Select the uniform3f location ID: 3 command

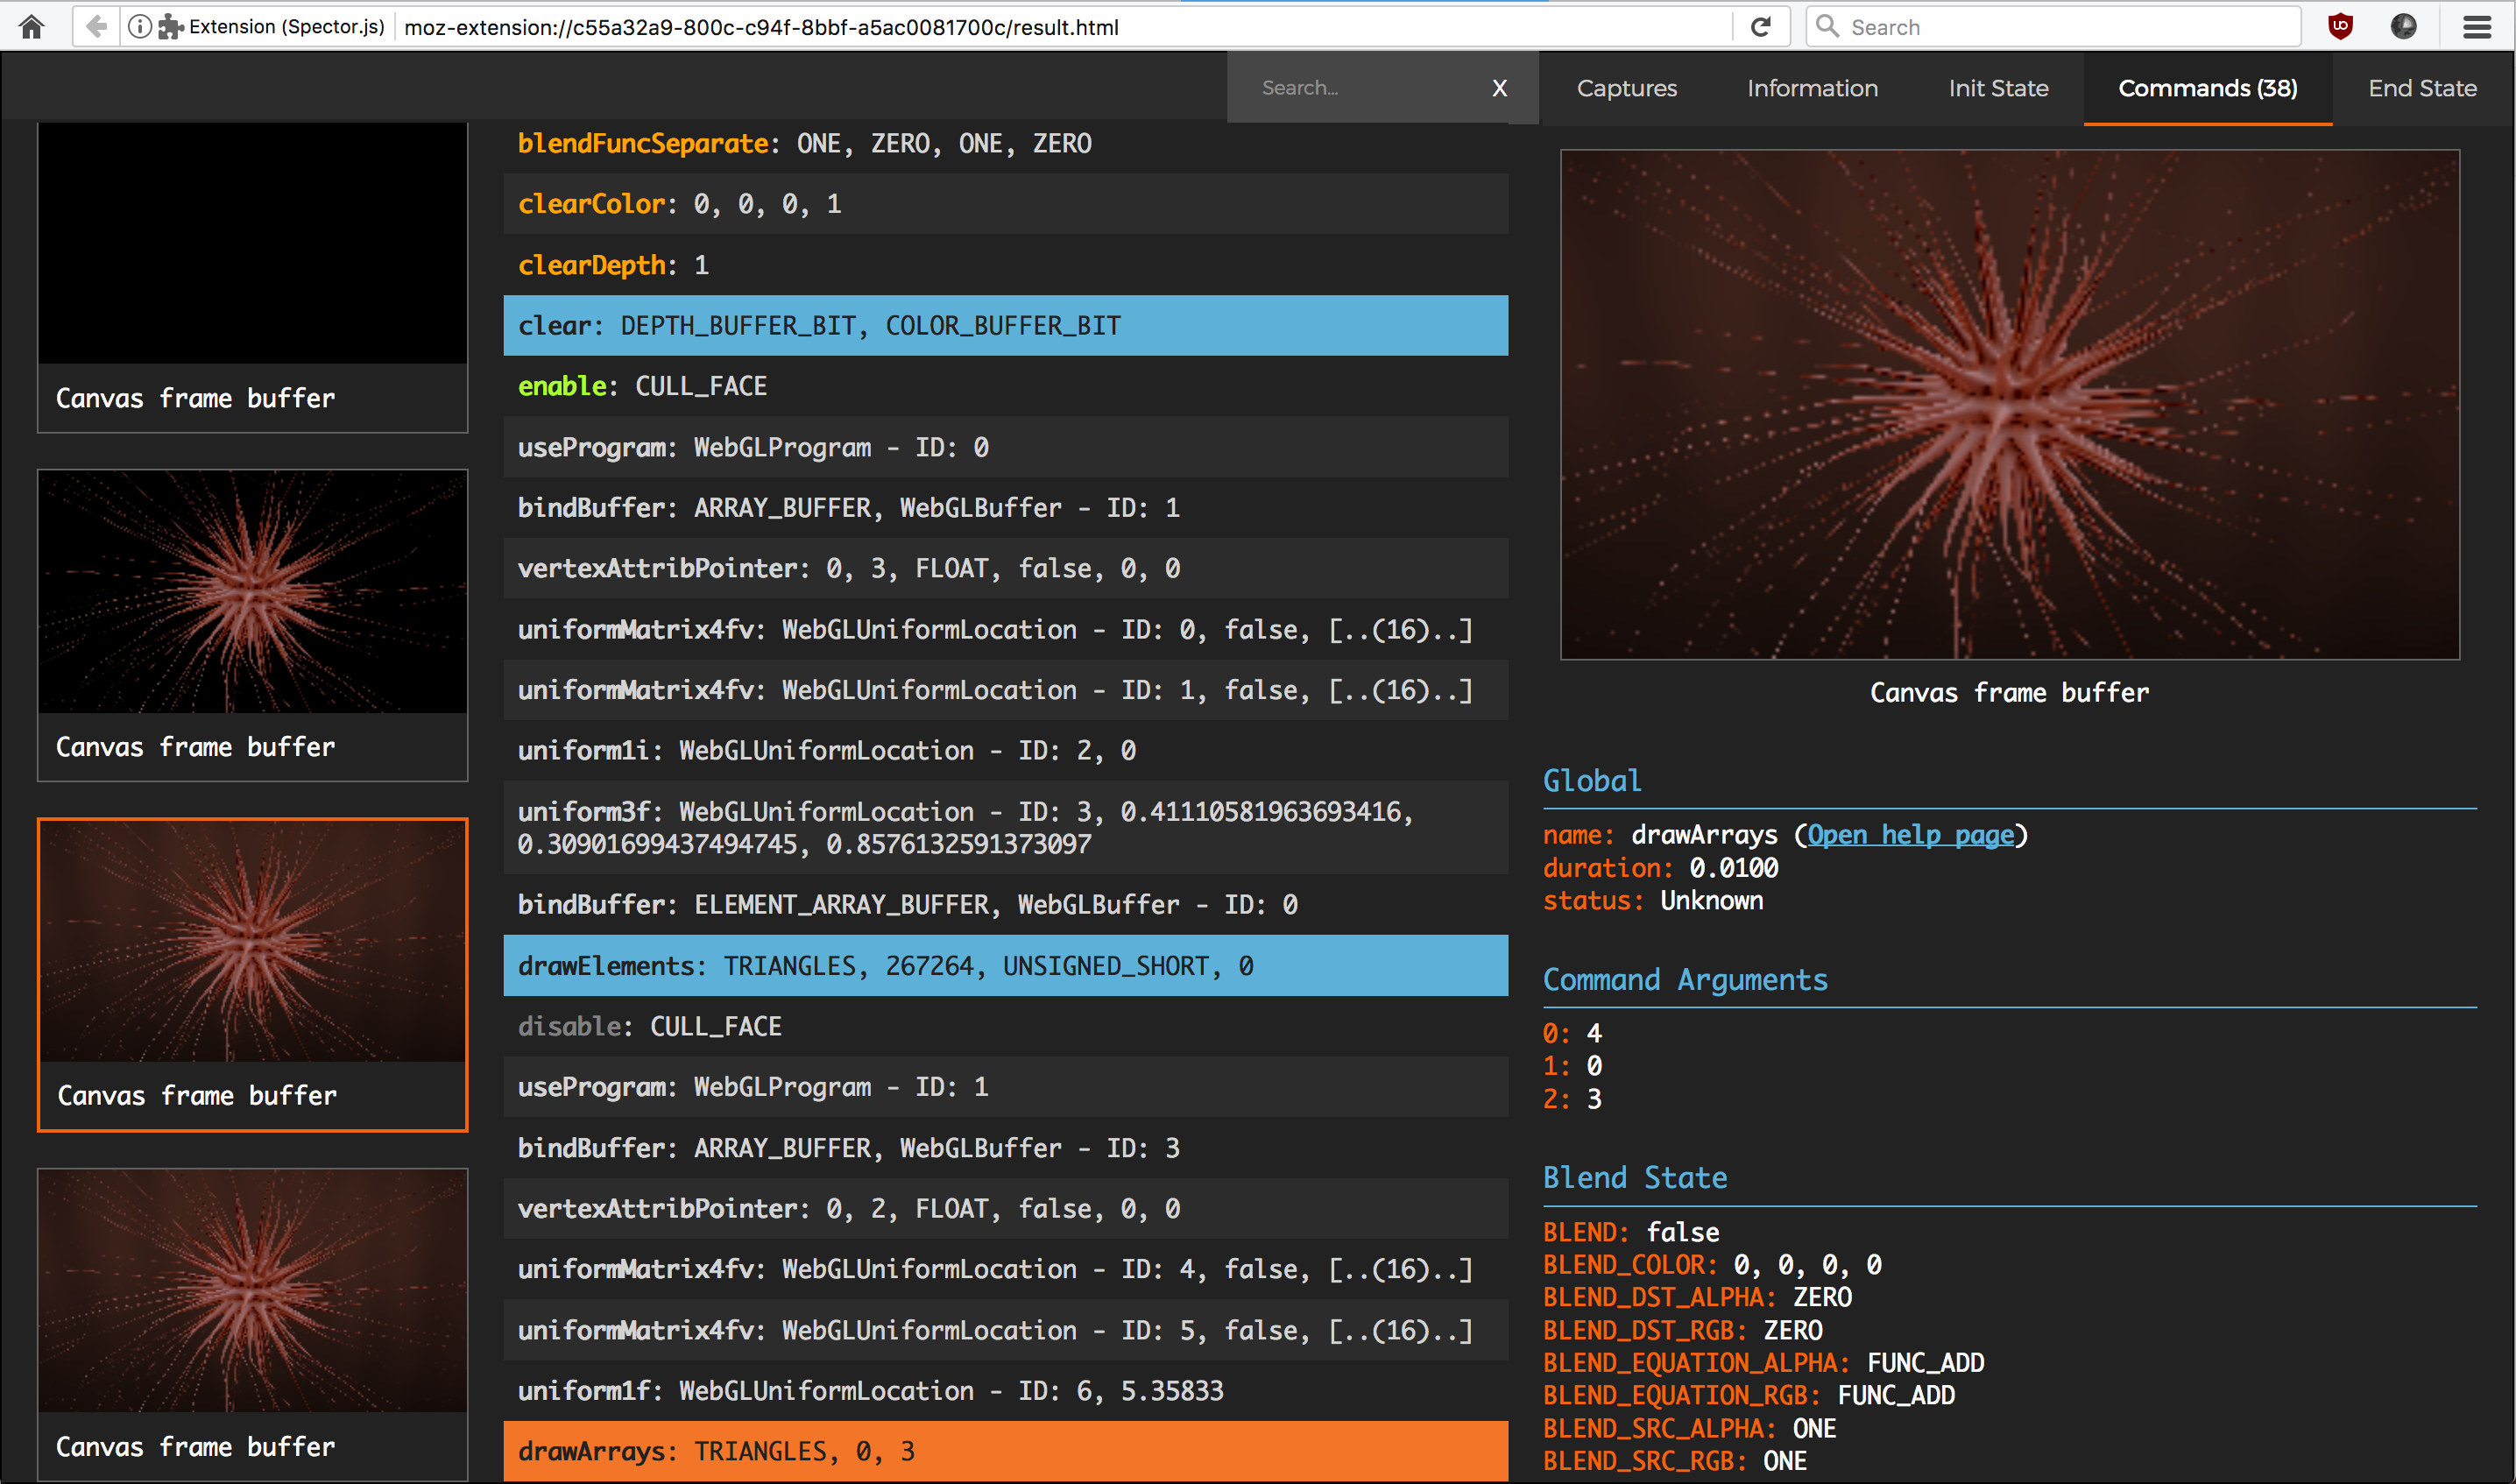1005,827
